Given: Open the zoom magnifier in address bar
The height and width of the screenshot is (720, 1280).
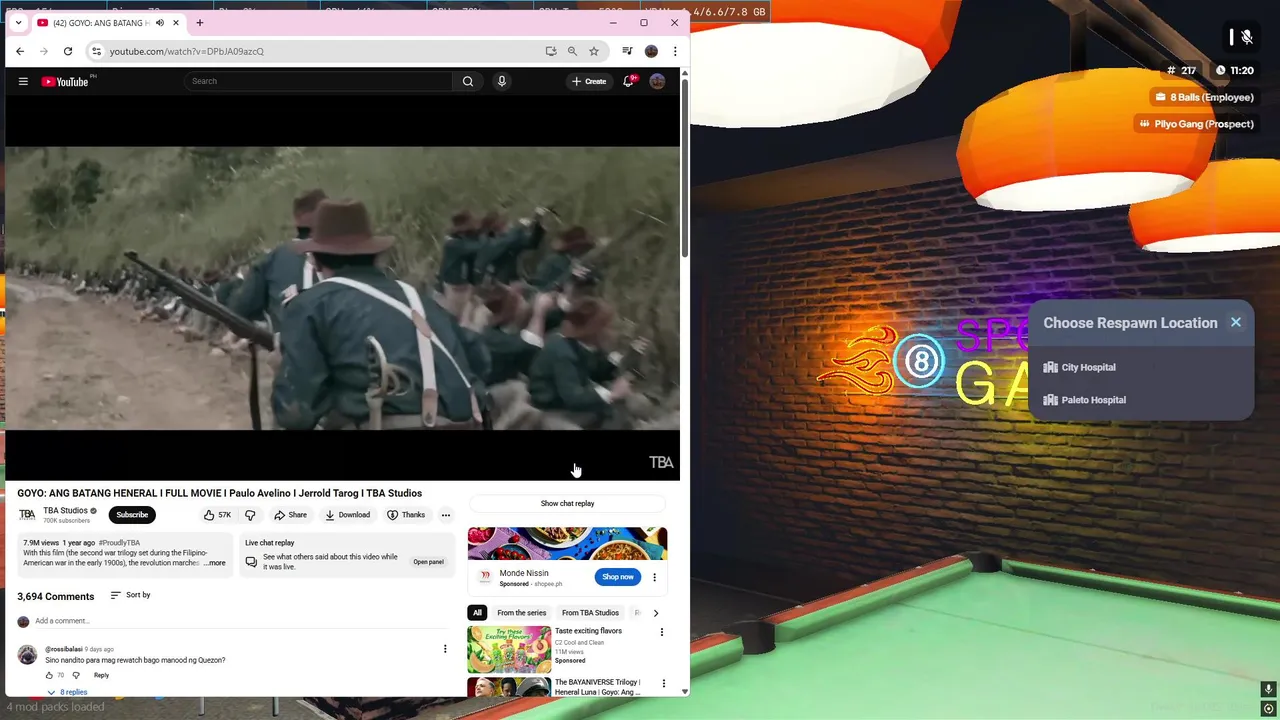Looking at the screenshot, I should click(572, 51).
